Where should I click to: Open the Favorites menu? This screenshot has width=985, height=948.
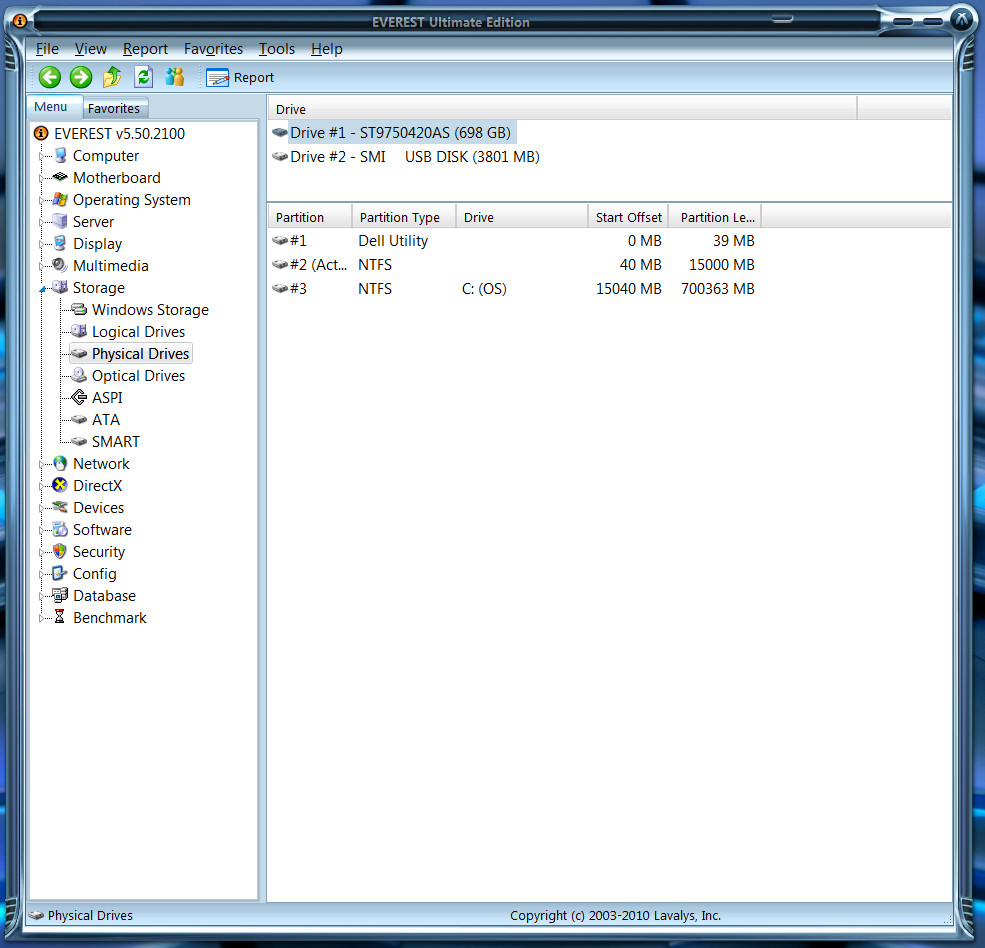tap(213, 49)
